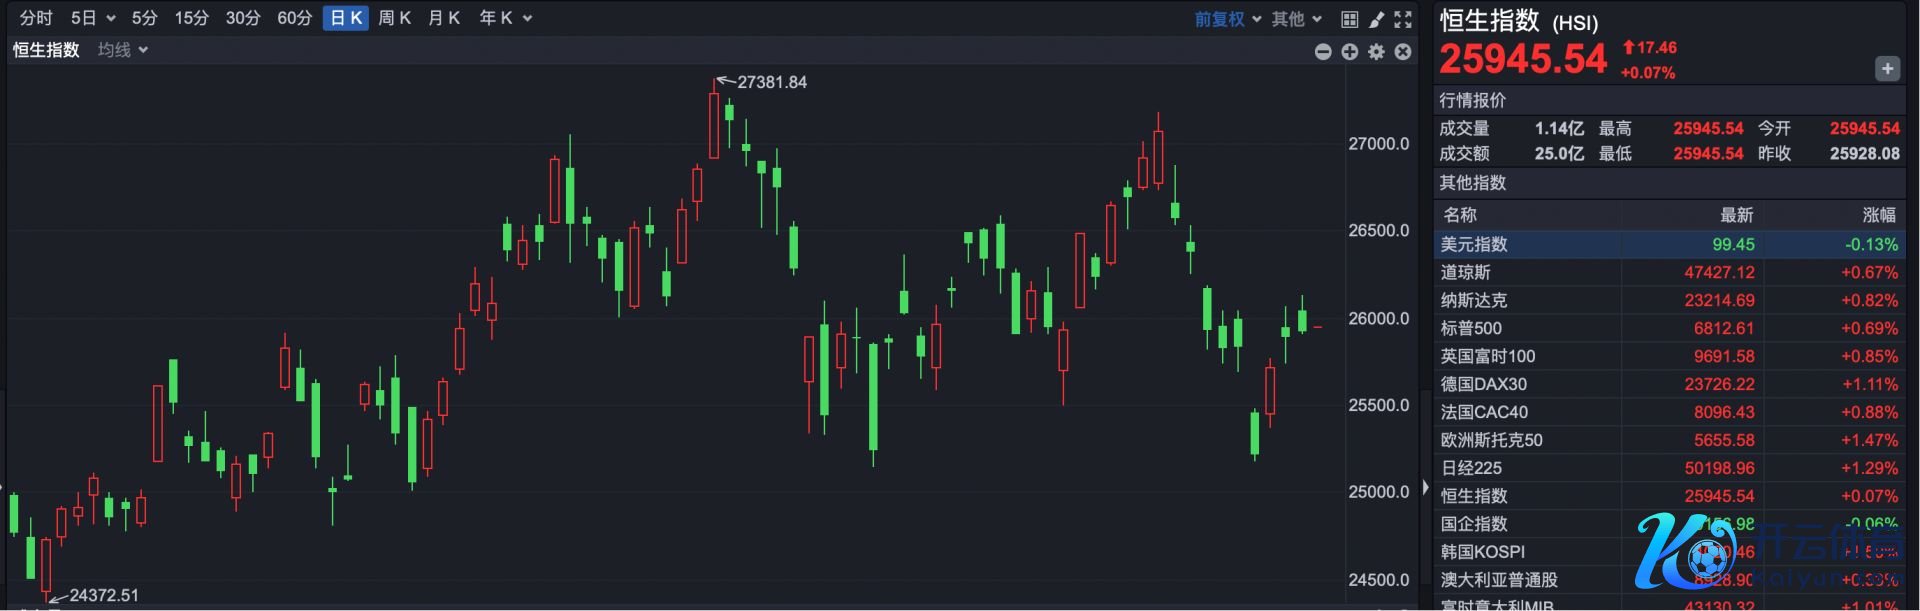Screen dimensions: 1920x611
Task: Click the 日经225 index row
Action: (x=1668, y=468)
